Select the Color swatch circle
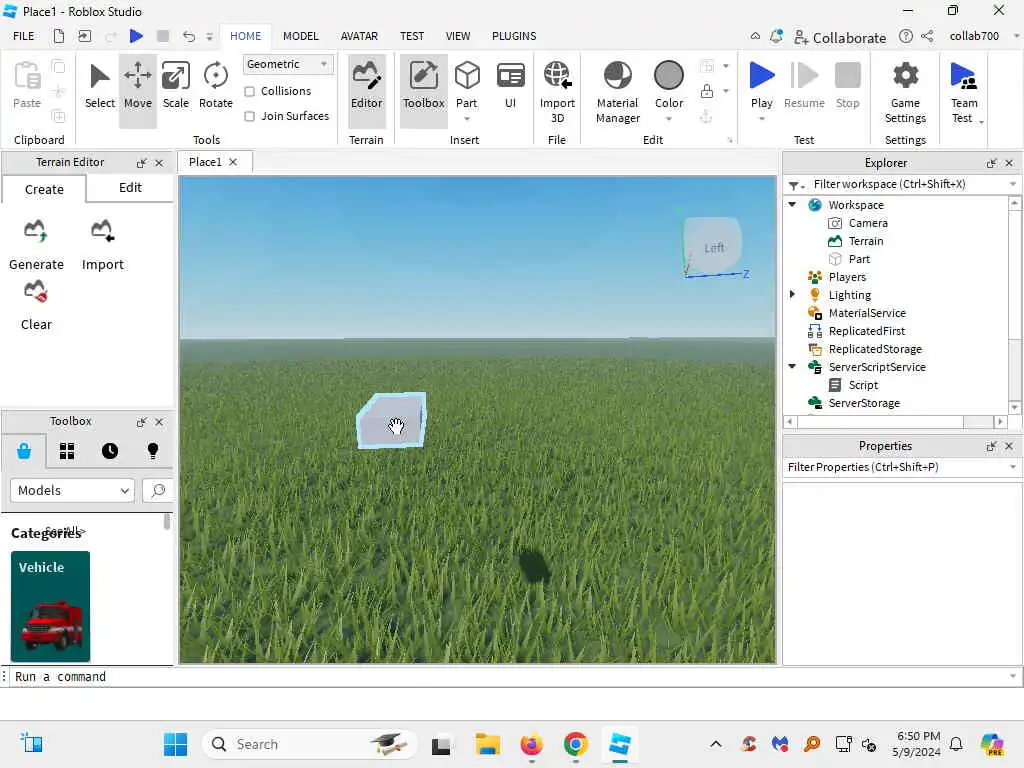The width and height of the screenshot is (1024, 768). (x=669, y=75)
